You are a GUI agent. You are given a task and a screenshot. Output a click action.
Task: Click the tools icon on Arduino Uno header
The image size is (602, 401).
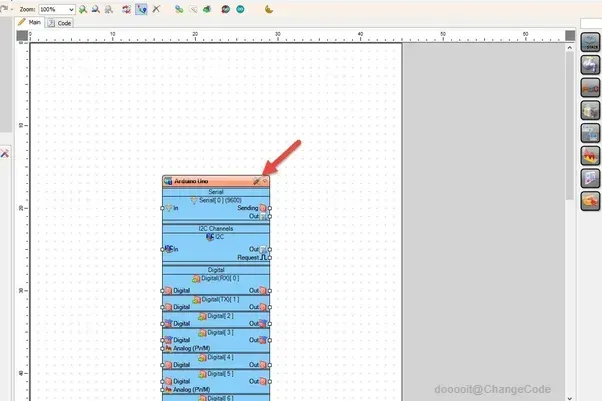pos(256,181)
